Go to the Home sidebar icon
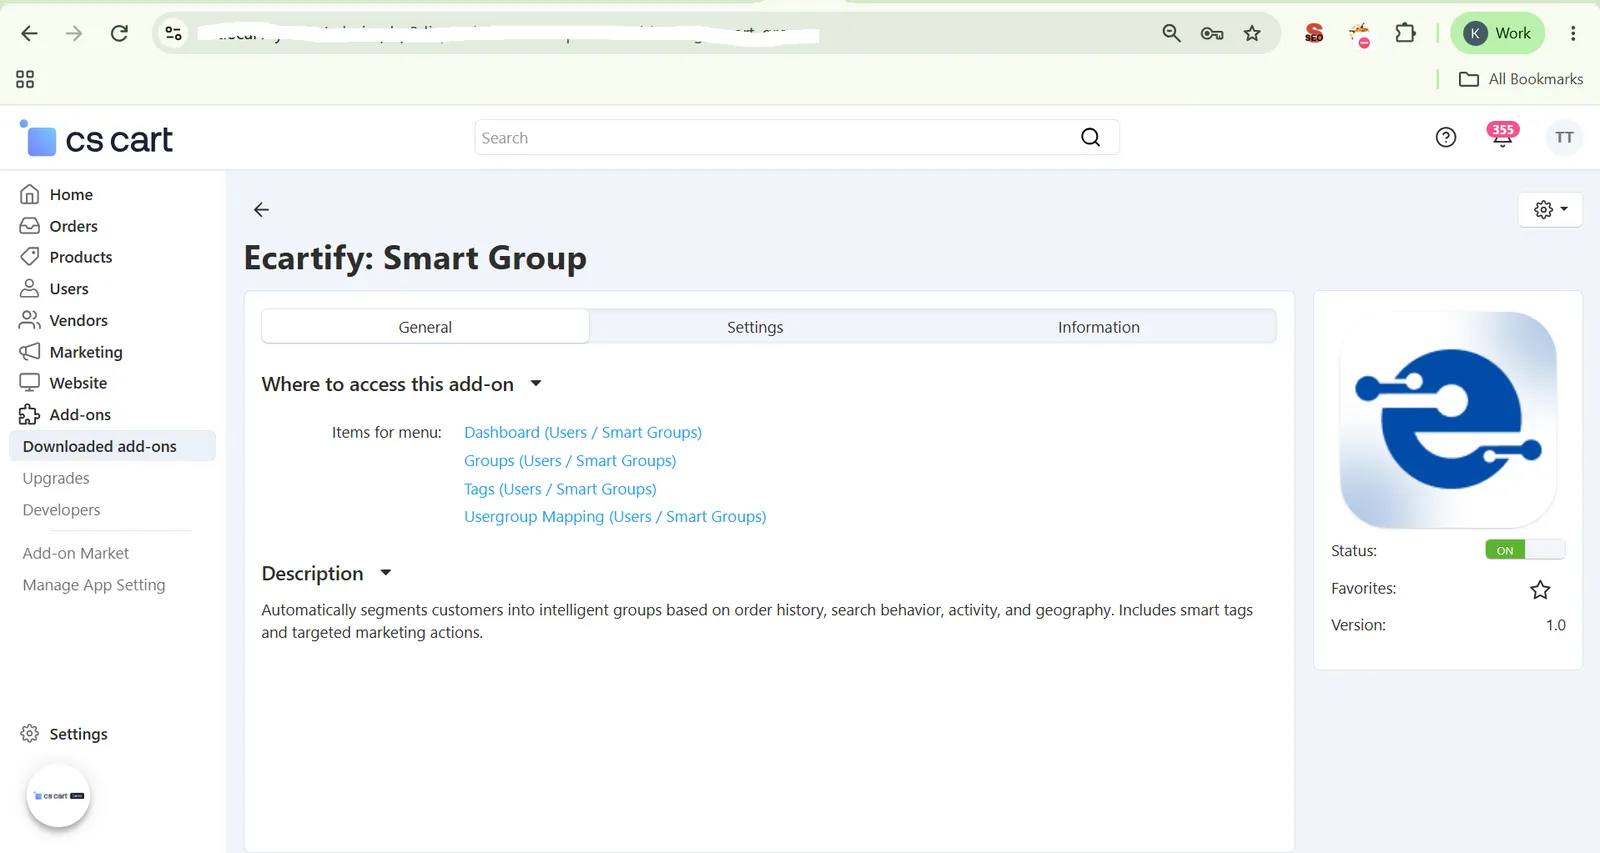This screenshot has height=853, width=1600. pyautogui.click(x=30, y=194)
